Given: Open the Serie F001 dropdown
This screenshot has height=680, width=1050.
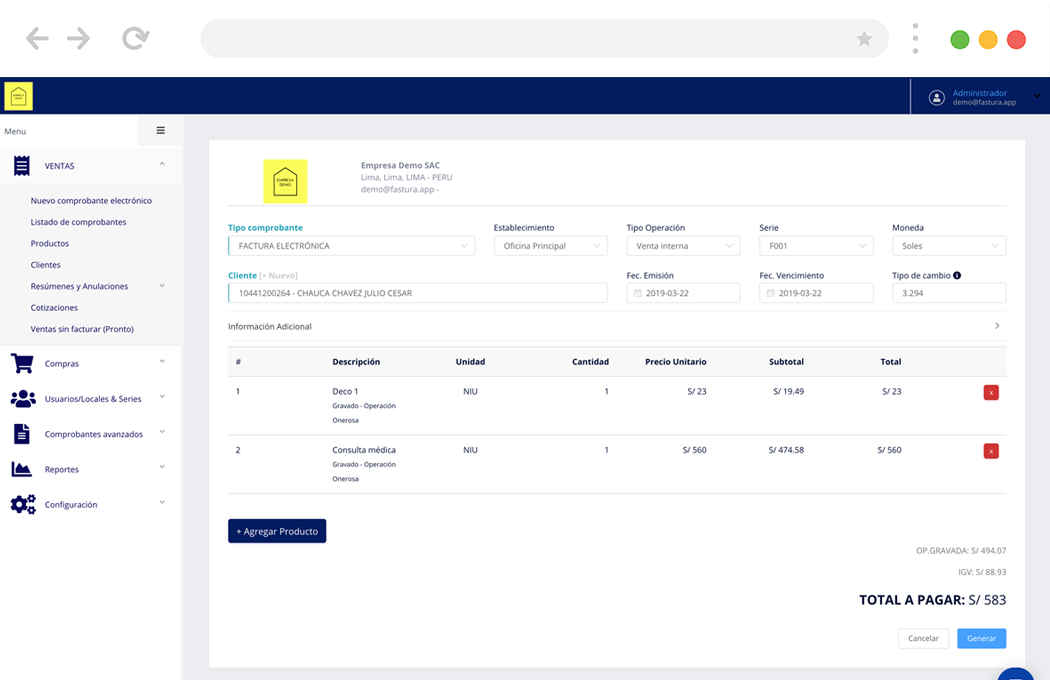Looking at the screenshot, I should pos(816,246).
